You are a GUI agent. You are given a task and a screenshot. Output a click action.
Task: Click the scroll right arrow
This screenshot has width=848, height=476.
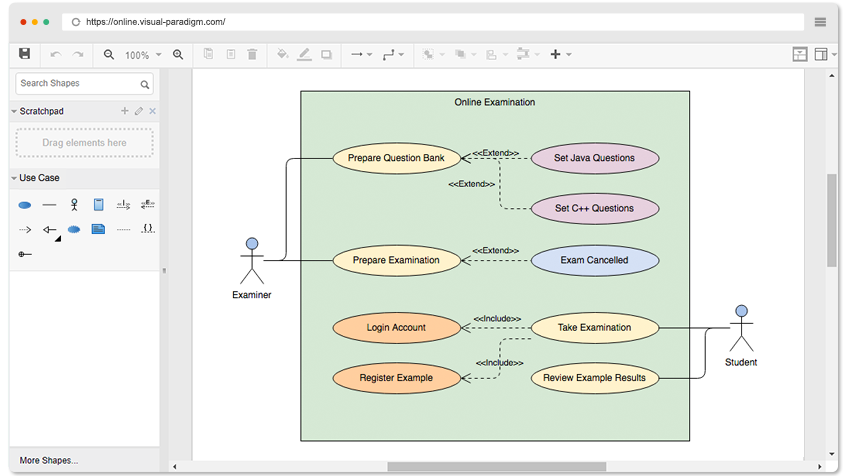click(819, 466)
